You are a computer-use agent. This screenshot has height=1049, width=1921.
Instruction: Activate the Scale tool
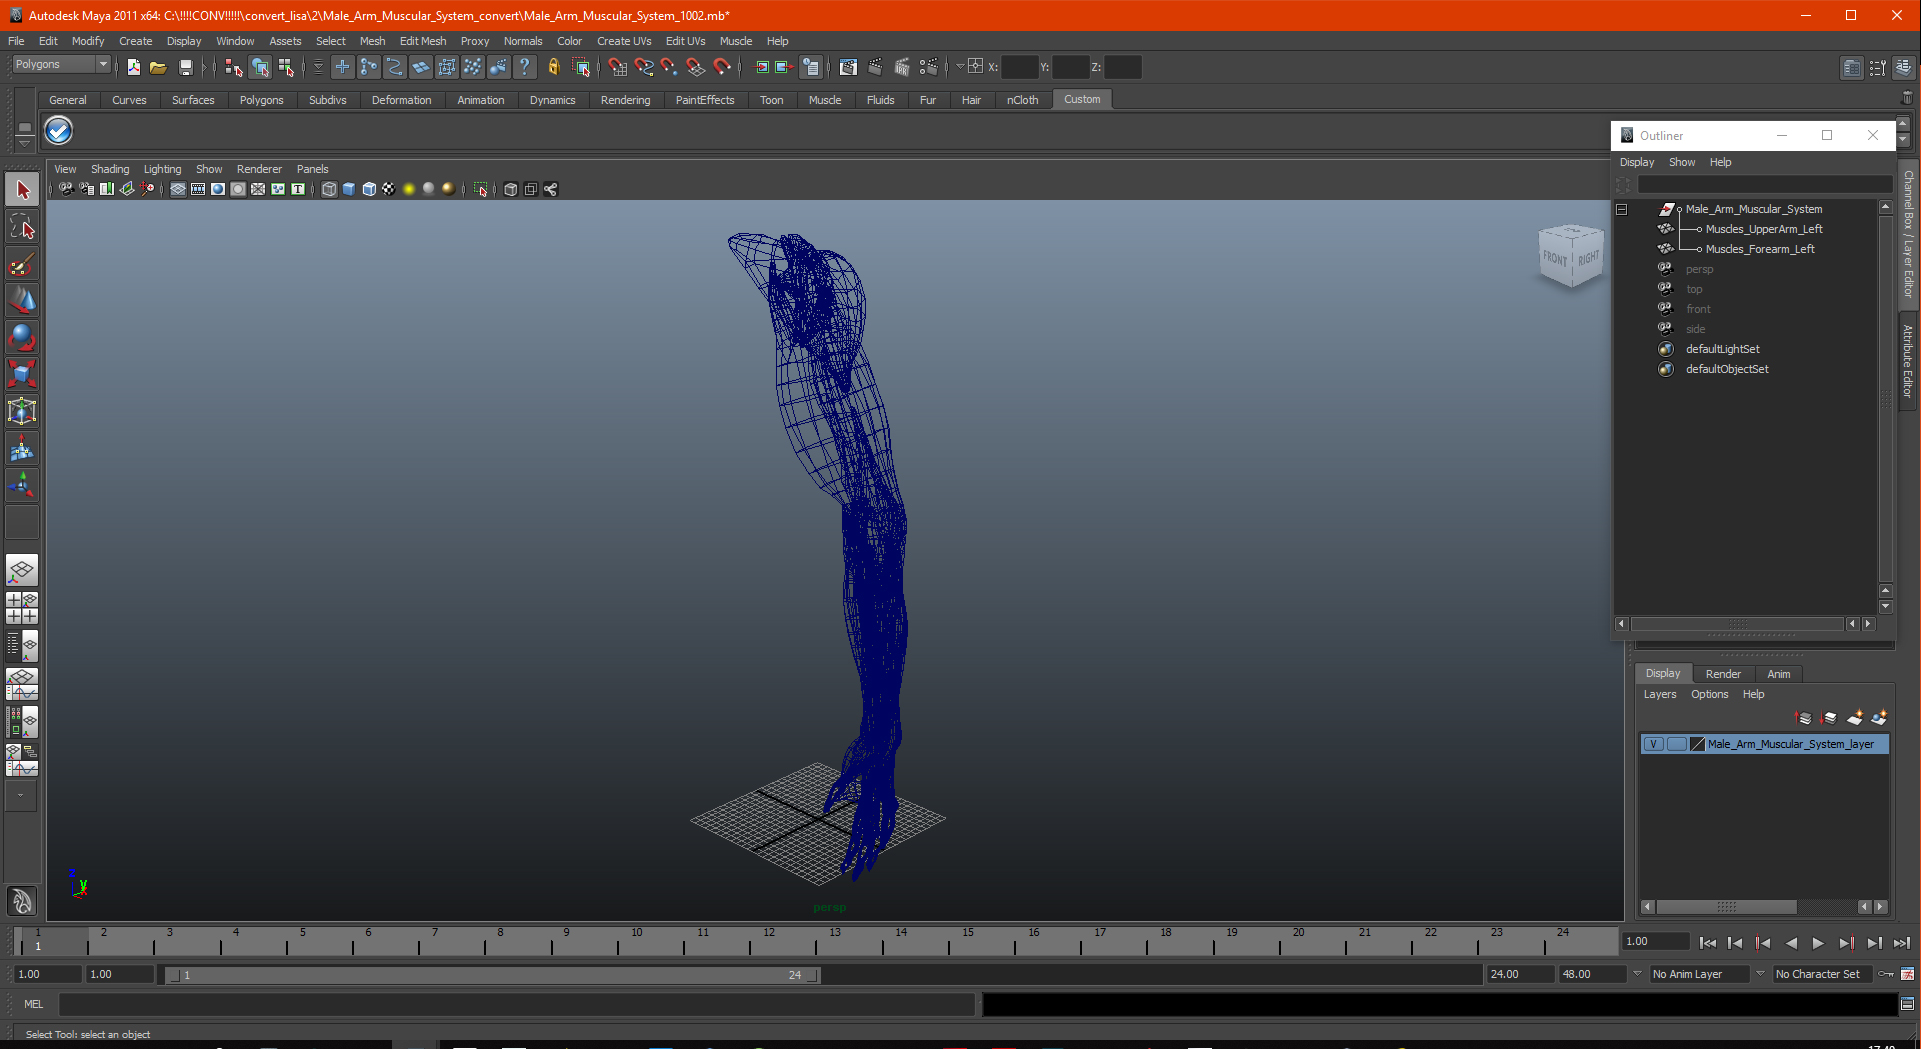(x=22, y=374)
